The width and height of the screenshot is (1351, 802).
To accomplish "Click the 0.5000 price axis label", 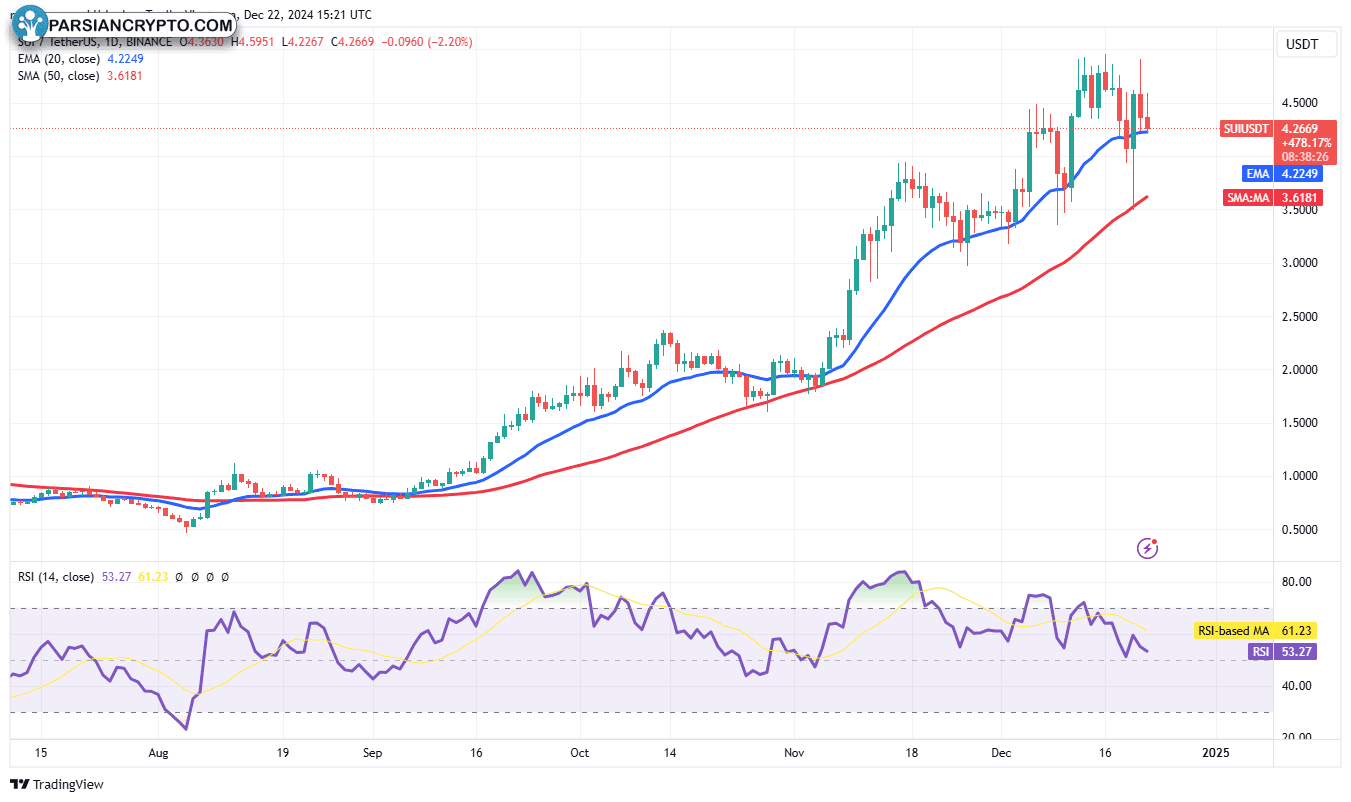I will point(1302,530).
